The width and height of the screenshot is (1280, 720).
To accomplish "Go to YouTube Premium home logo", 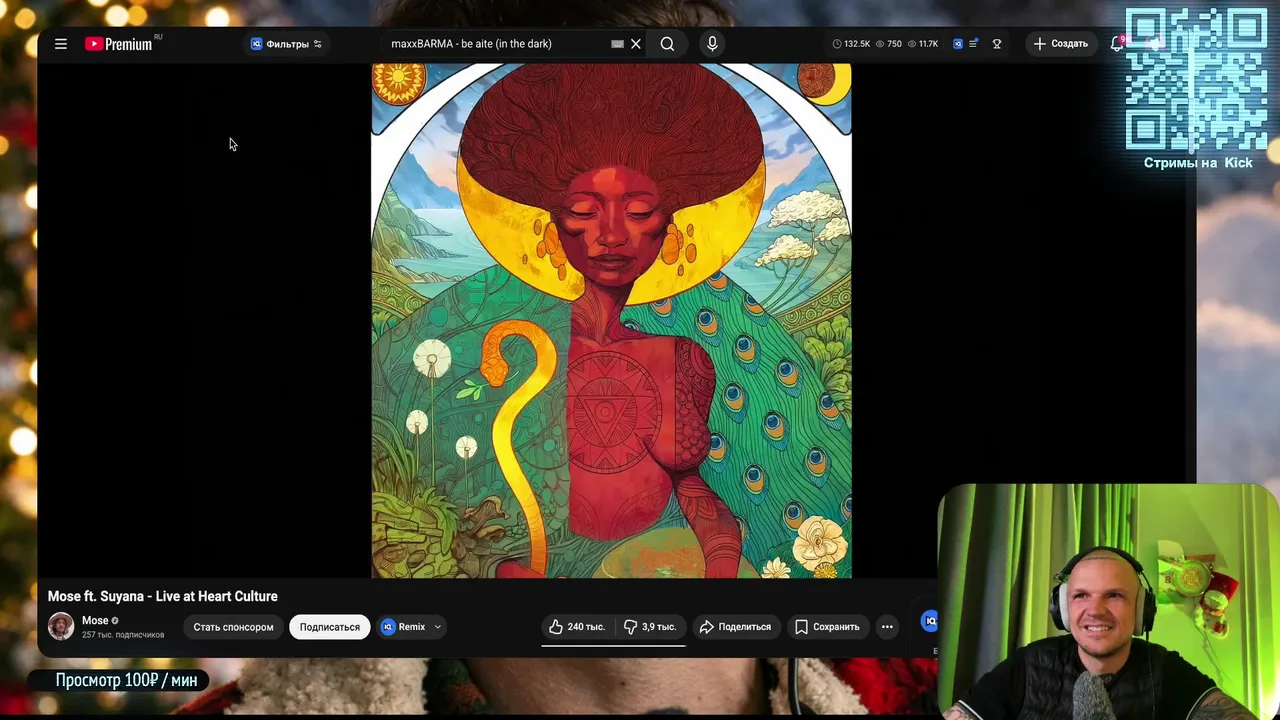I will pyautogui.click(x=119, y=44).
